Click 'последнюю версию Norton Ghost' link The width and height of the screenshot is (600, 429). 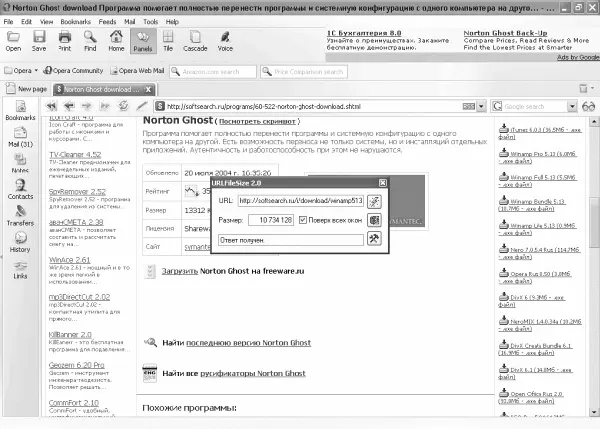pyautogui.click(x=248, y=343)
